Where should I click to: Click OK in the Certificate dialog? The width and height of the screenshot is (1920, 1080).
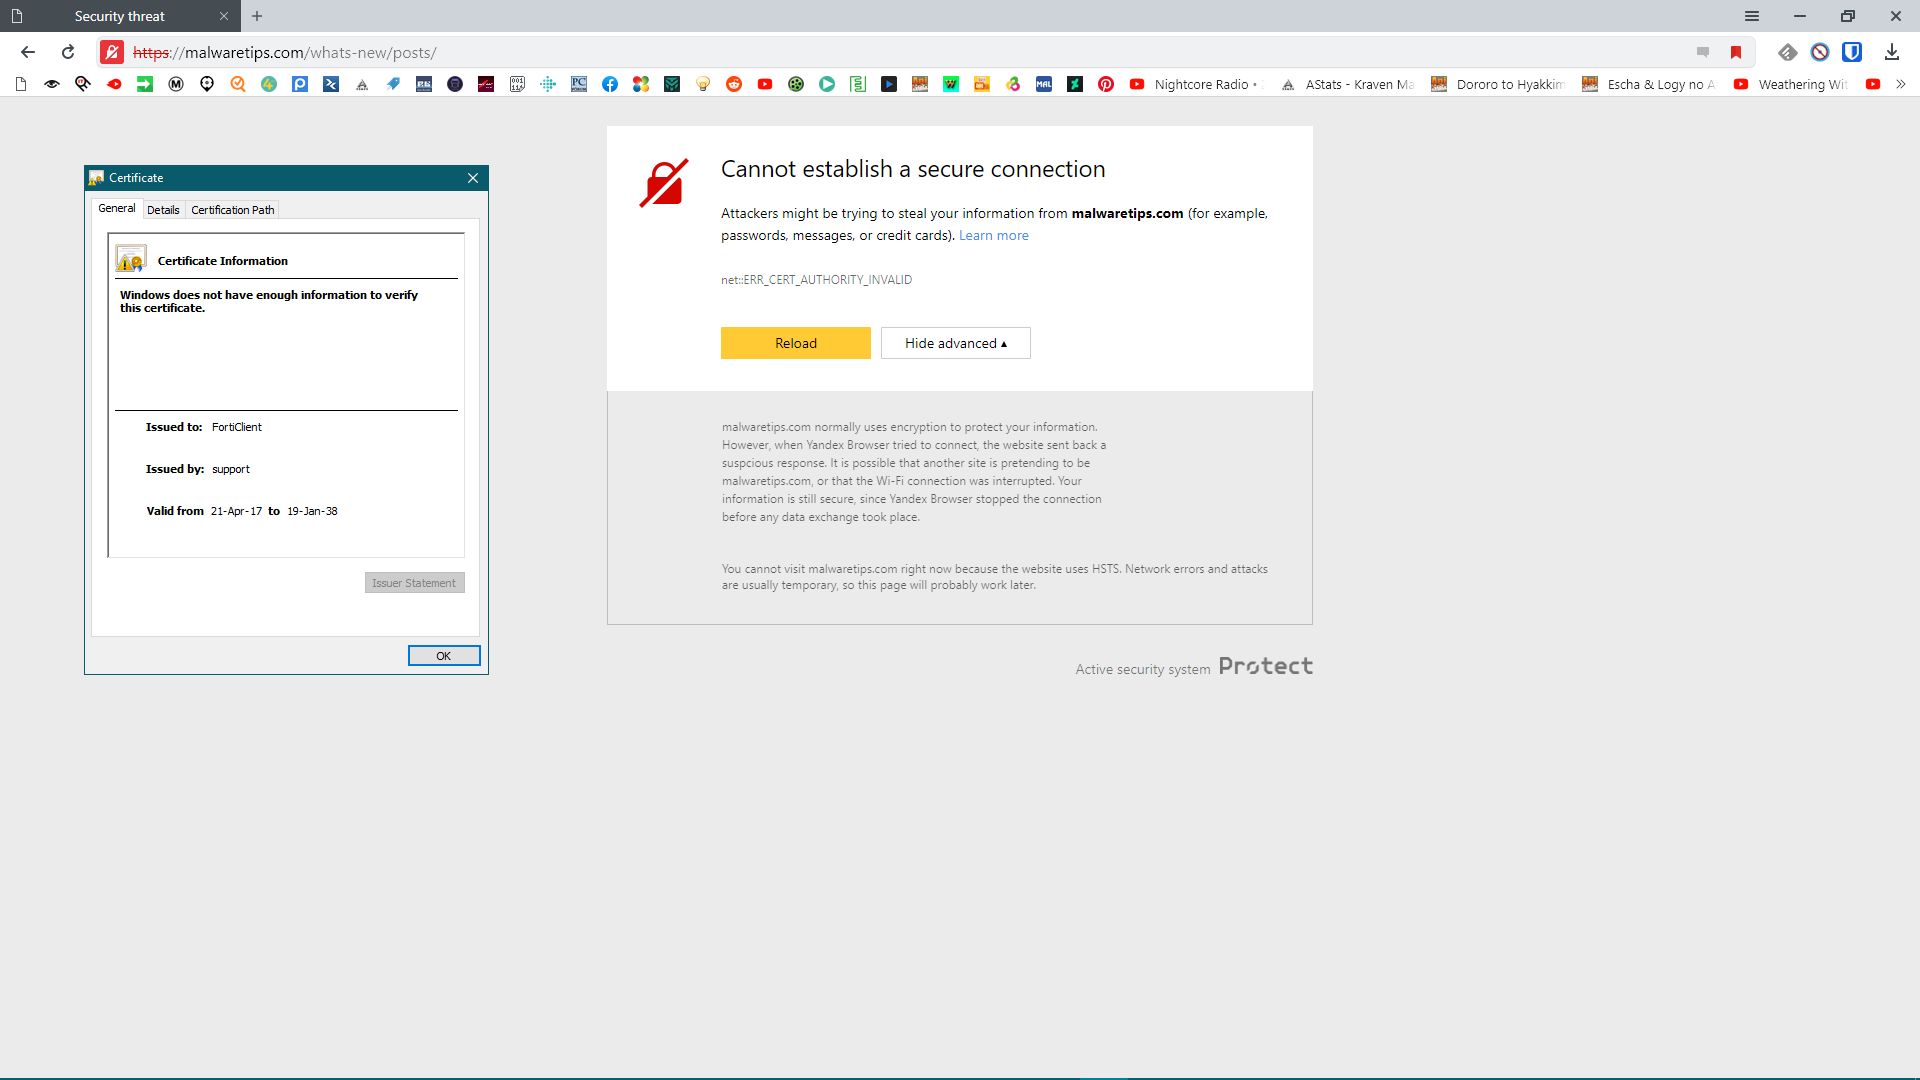tap(443, 656)
